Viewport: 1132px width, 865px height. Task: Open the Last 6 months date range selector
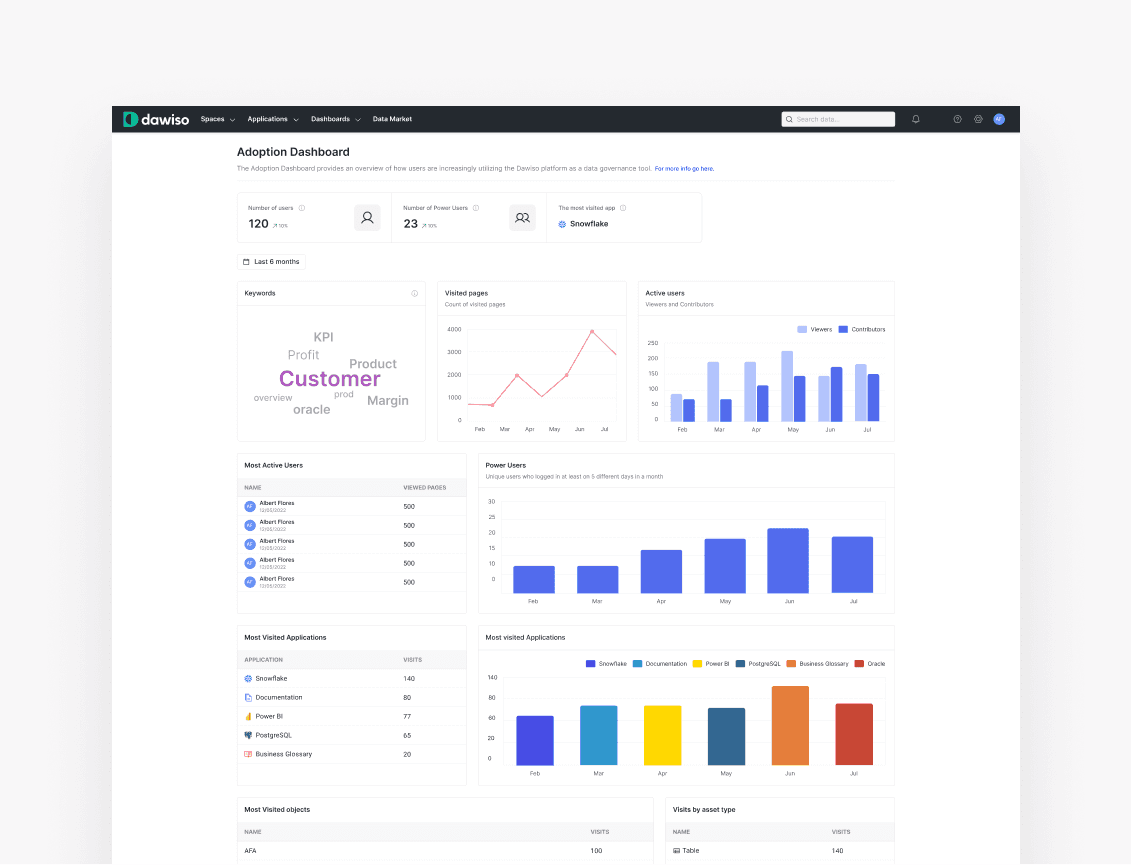[x=271, y=261]
